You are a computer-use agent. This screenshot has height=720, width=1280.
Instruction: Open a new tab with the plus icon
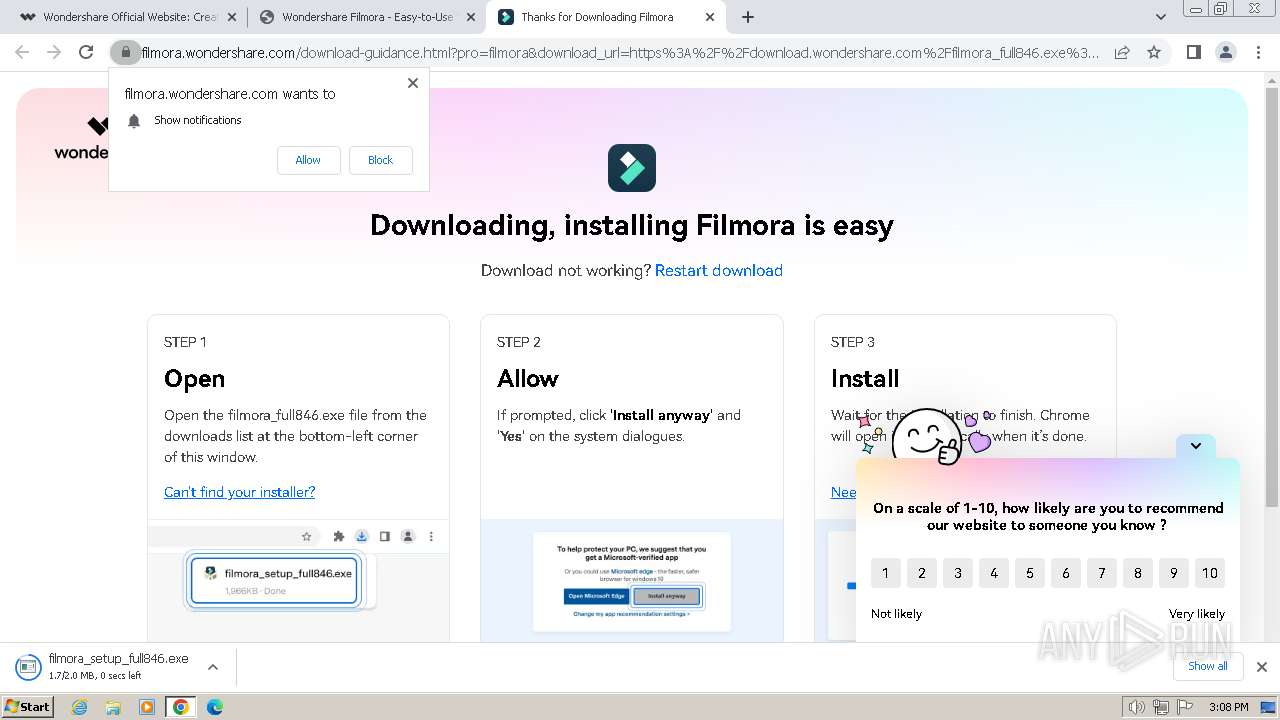(748, 17)
